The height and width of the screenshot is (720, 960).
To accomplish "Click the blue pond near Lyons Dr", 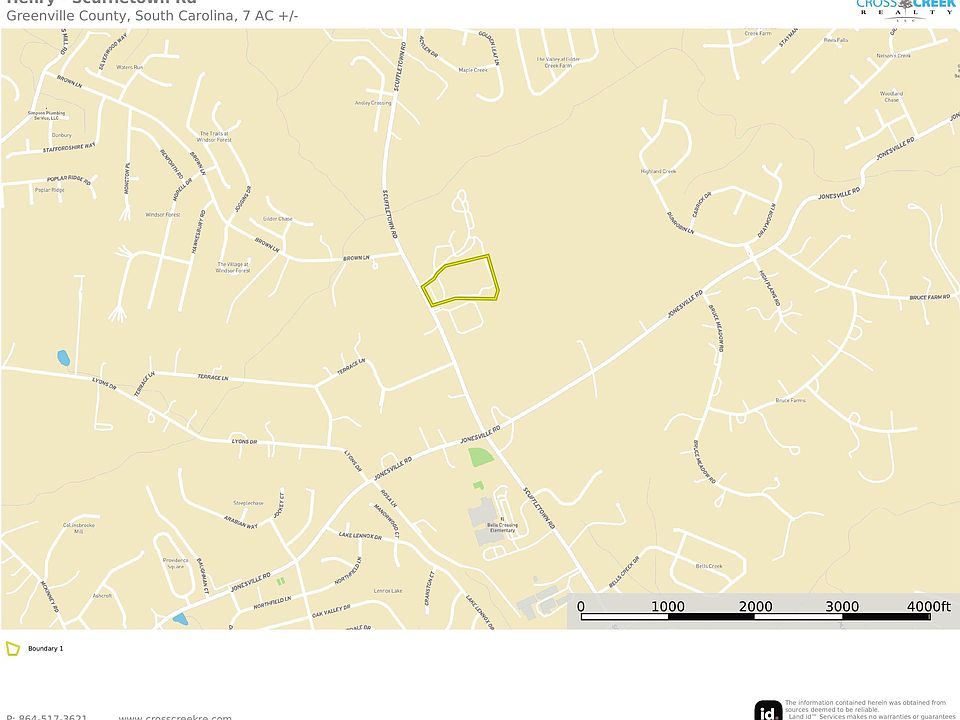I will click(x=63, y=358).
